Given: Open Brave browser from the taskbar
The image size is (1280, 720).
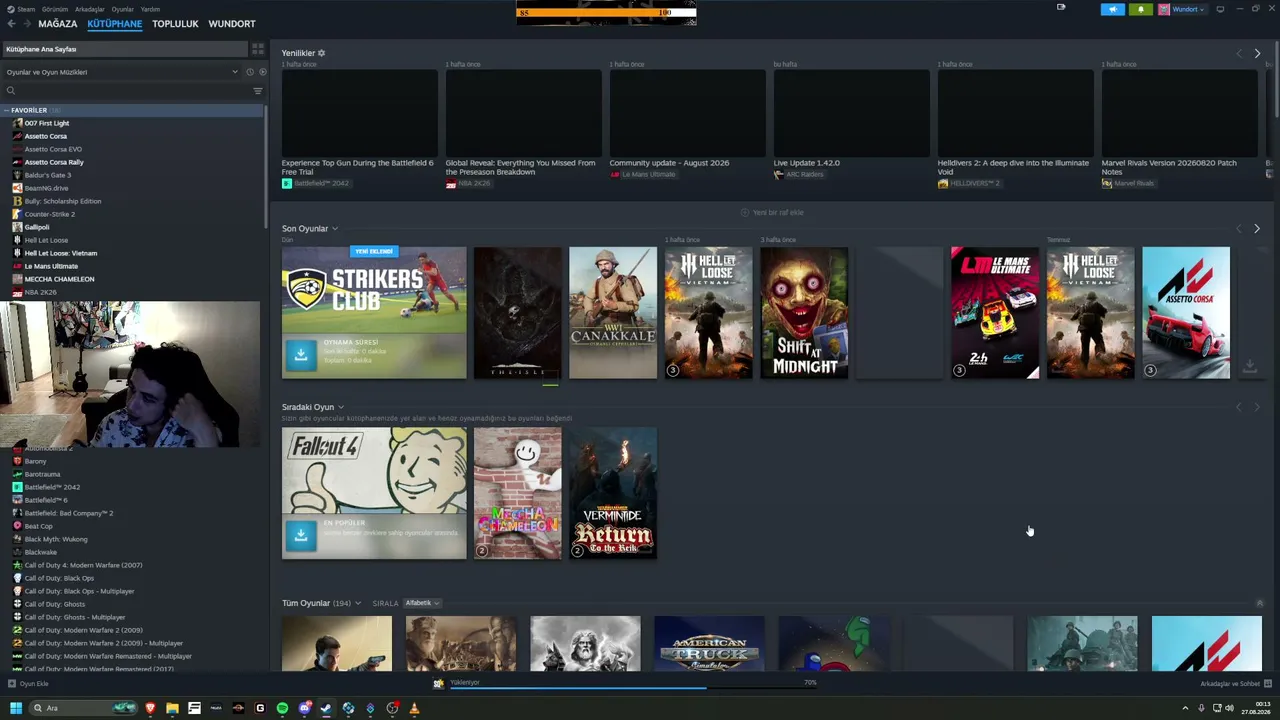Looking at the screenshot, I should 150,708.
